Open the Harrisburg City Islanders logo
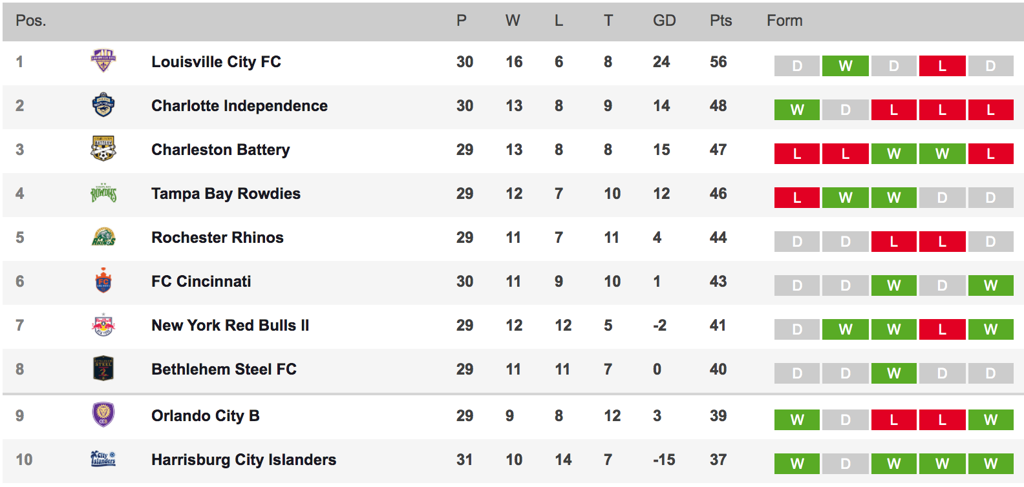 (103, 460)
